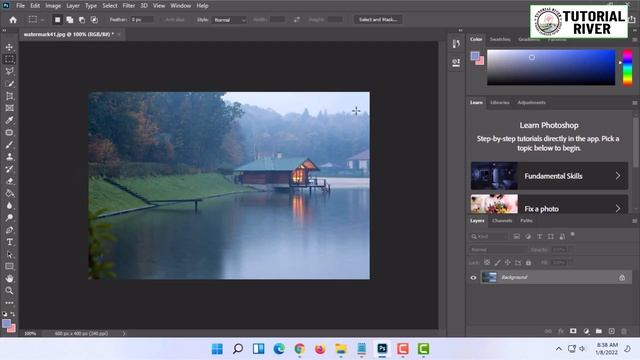The width and height of the screenshot is (640, 360).
Task: Toggle type layers filter
Action: (x=540, y=236)
